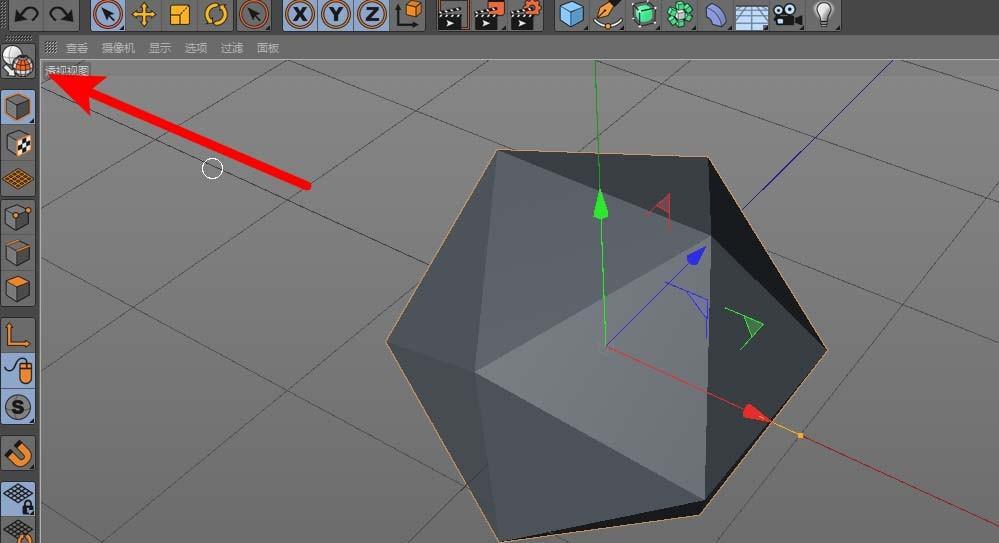Viewport: 999px width, 543px height.
Task: Select the Move tool
Action: (144, 14)
